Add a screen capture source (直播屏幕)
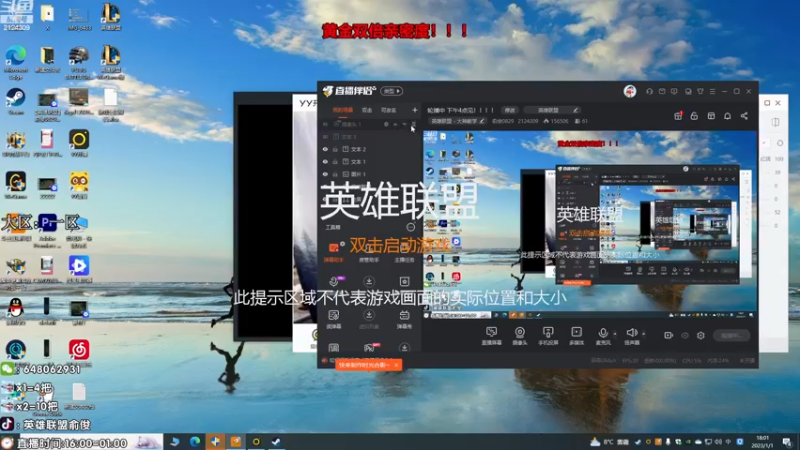The width and height of the screenshot is (800, 450). [491, 336]
